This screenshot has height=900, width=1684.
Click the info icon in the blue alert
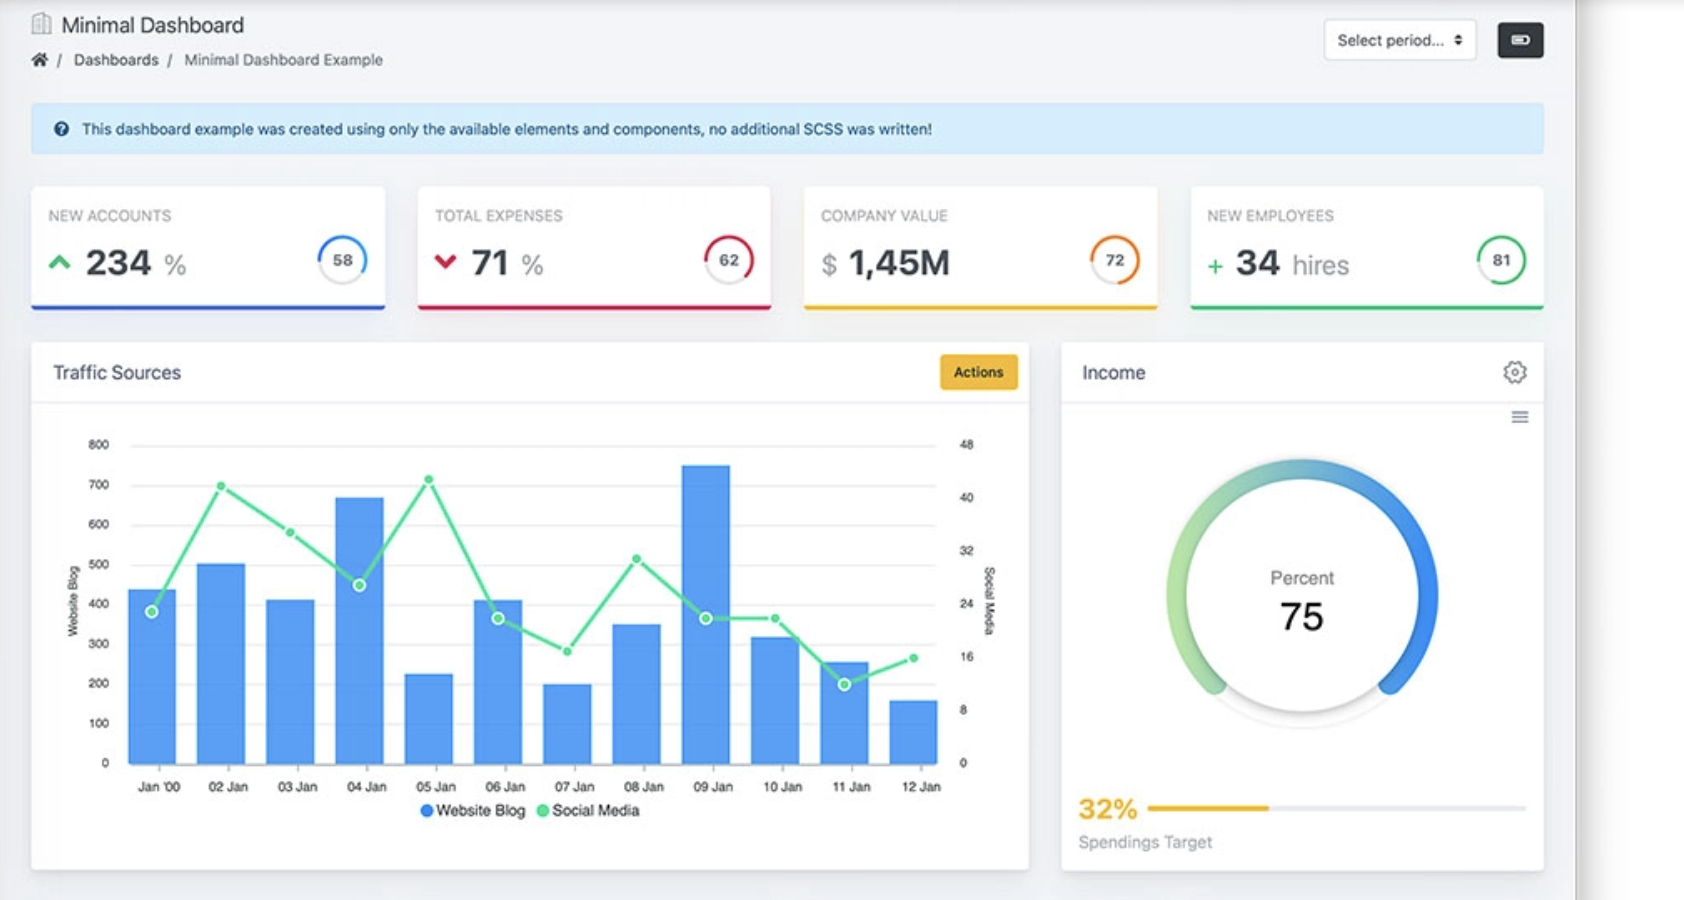[x=61, y=129]
